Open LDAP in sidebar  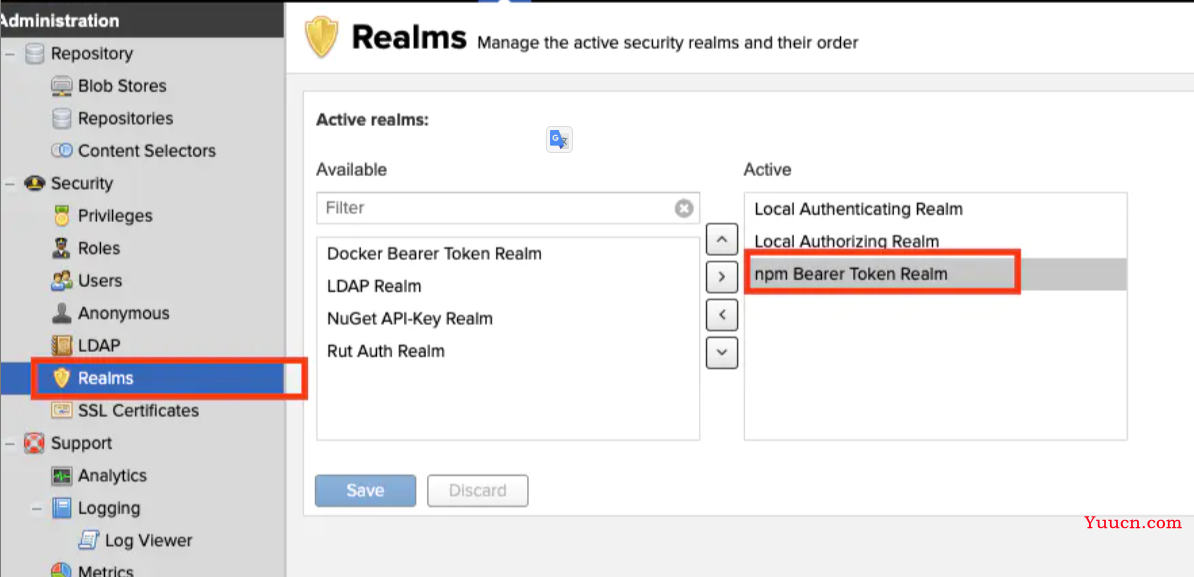point(99,346)
